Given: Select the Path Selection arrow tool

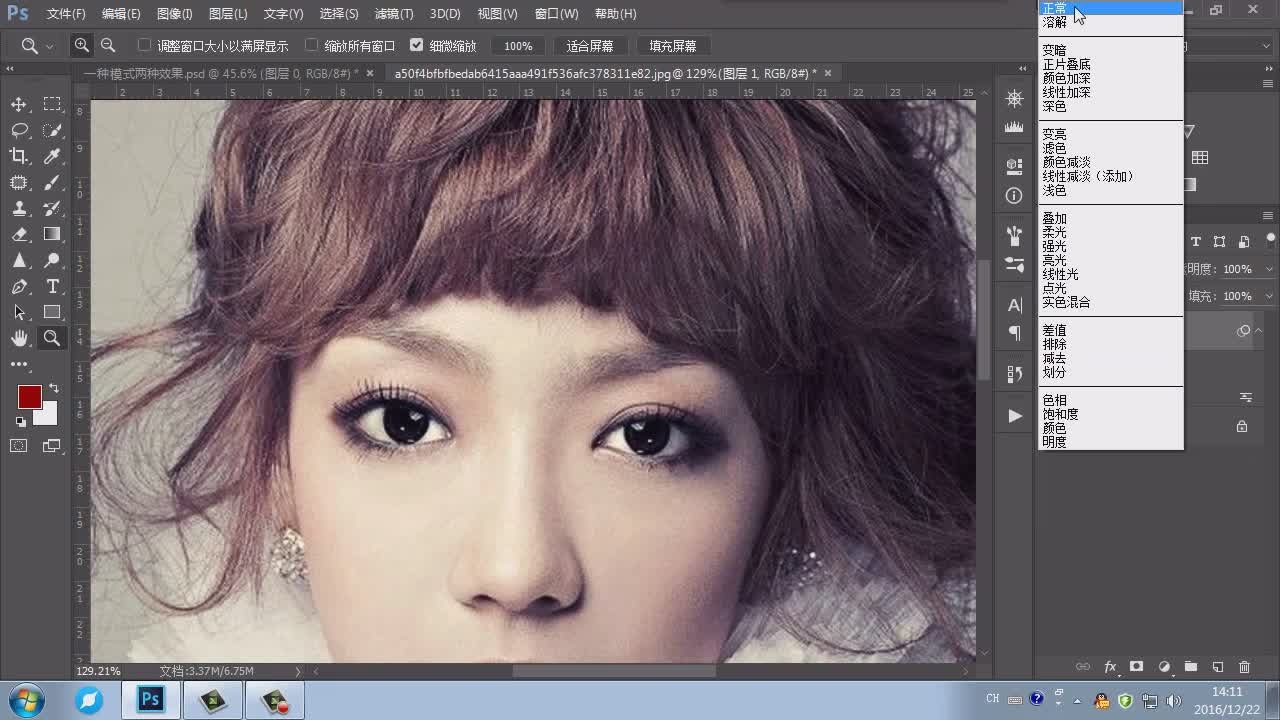Looking at the screenshot, I should point(19,313).
